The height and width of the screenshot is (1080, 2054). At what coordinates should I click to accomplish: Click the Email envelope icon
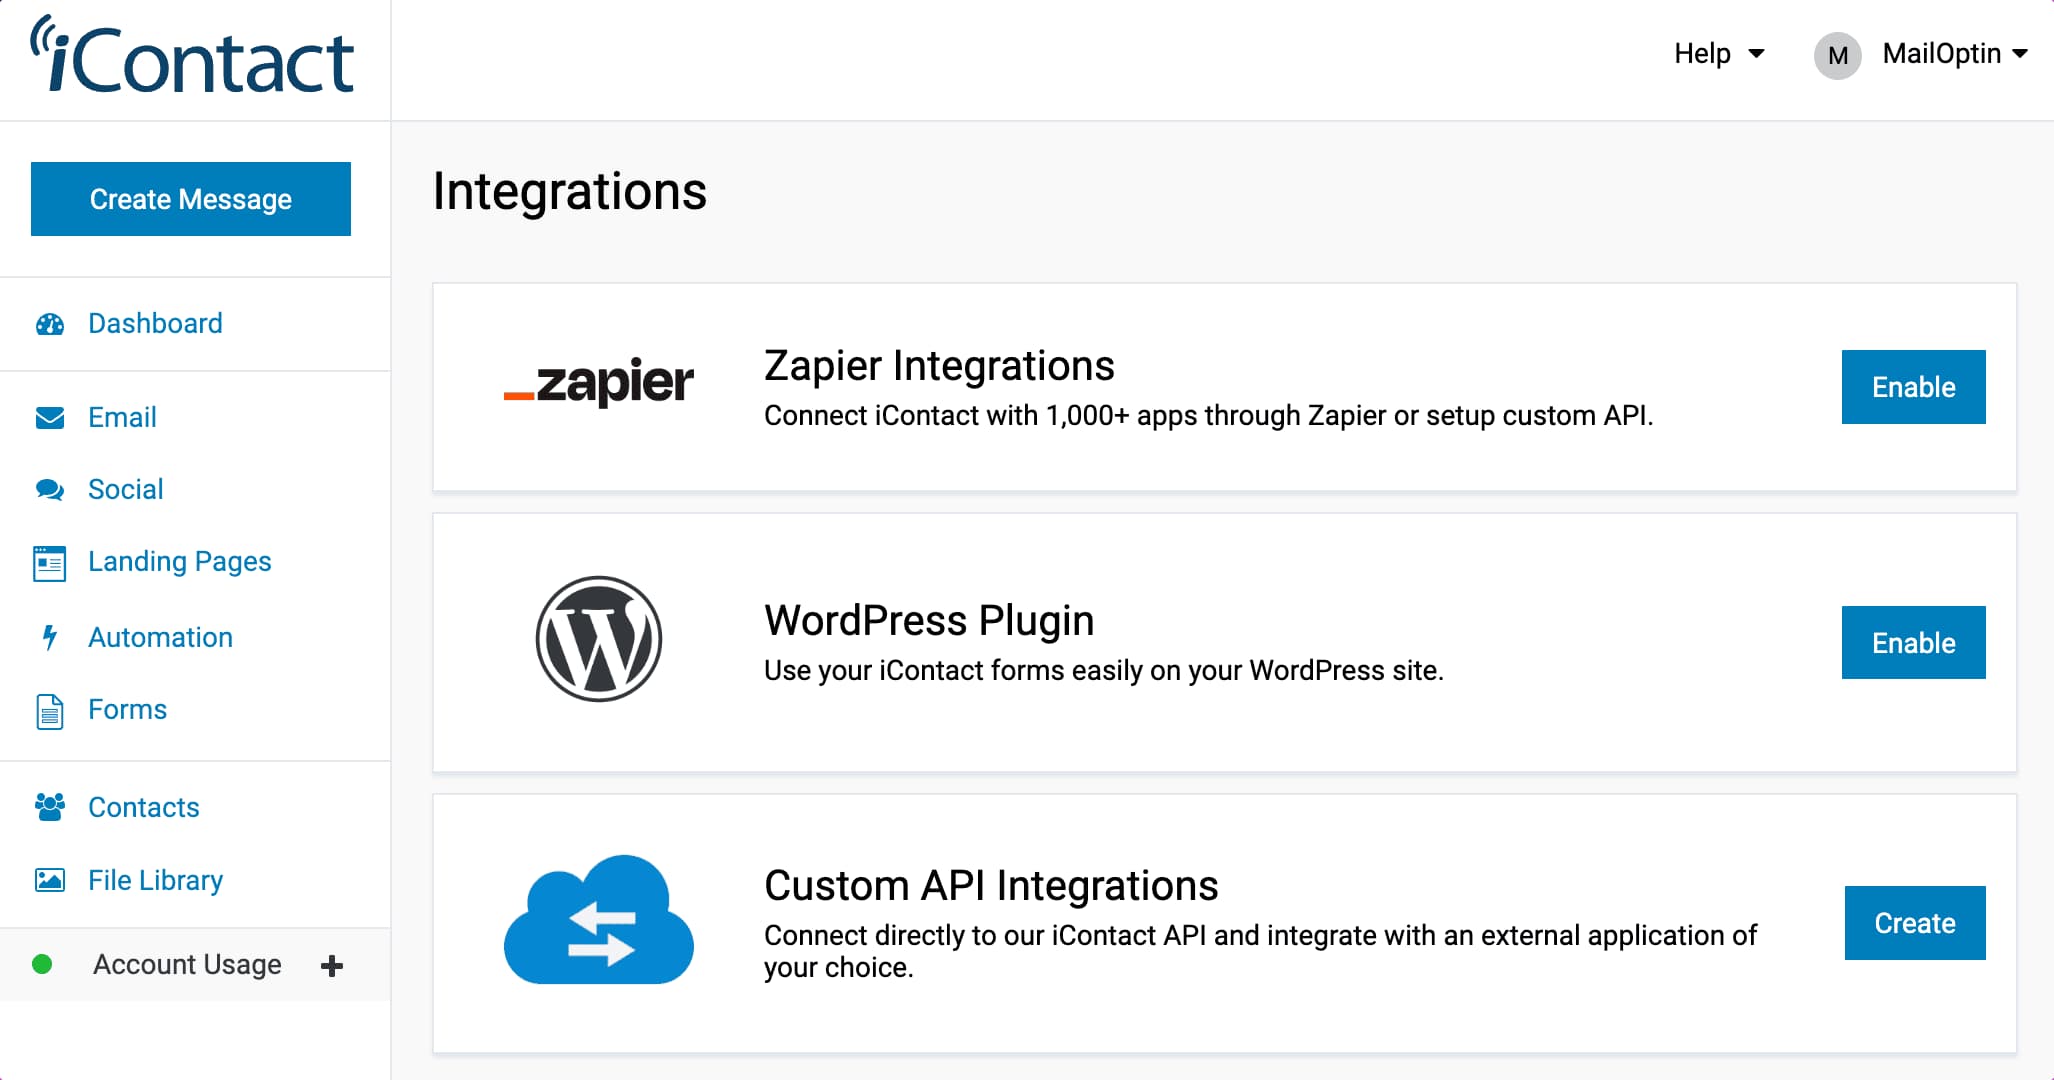50,417
